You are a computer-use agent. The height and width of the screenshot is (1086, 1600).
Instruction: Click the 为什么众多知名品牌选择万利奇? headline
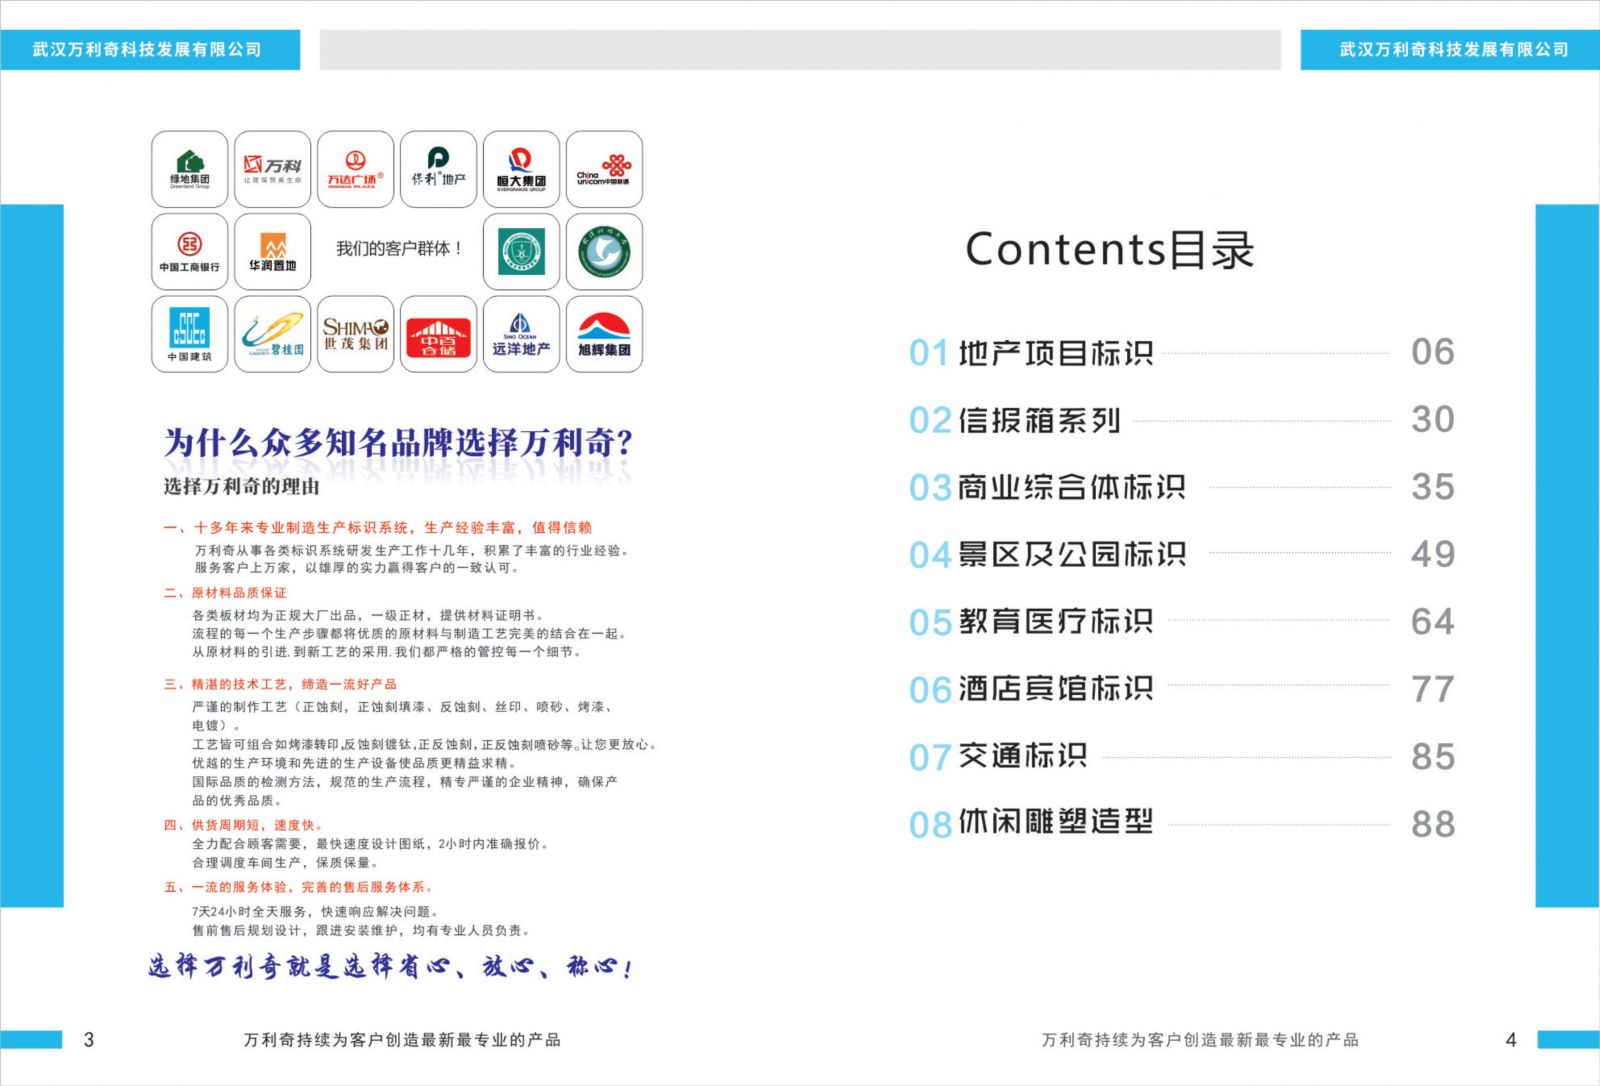pyautogui.click(x=398, y=442)
